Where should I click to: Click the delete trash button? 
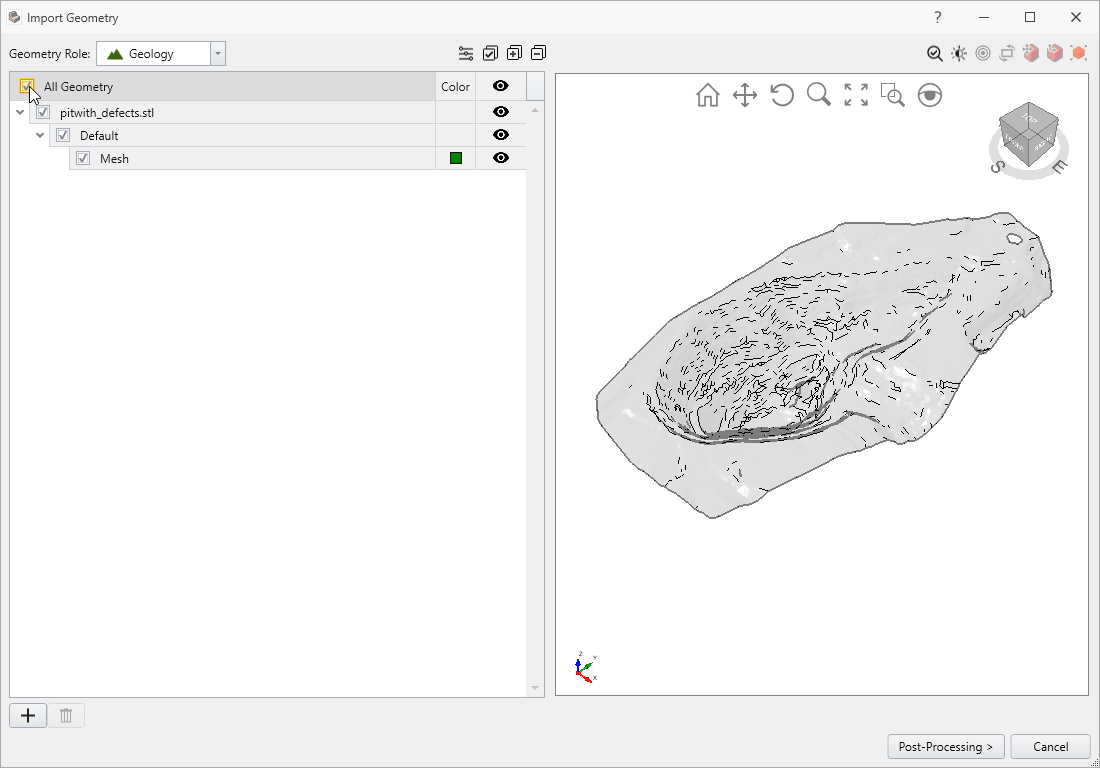66,715
